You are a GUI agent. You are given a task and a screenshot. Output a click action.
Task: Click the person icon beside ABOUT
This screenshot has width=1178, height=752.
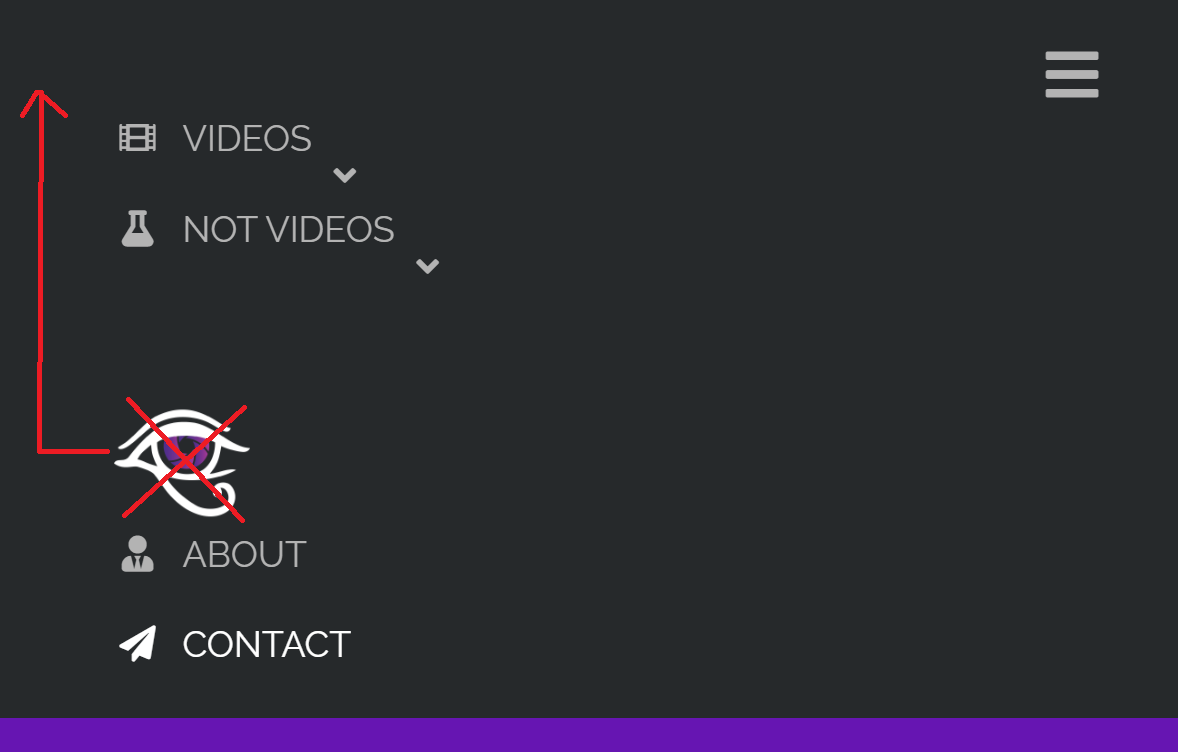pyautogui.click(x=137, y=554)
